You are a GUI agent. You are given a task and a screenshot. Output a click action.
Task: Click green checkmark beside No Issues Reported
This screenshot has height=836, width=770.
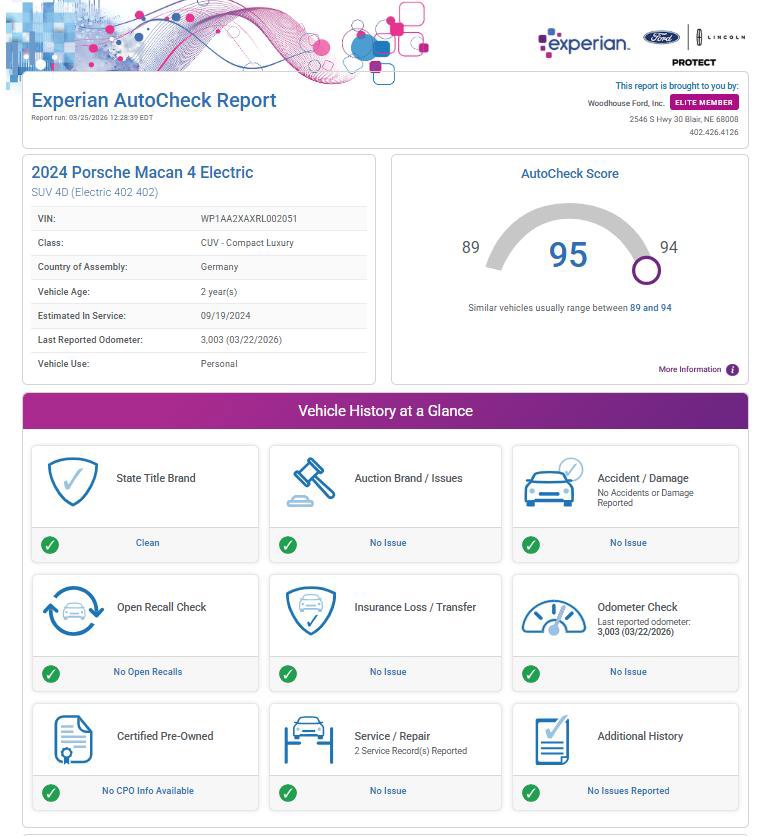pyautogui.click(x=531, y=793)
